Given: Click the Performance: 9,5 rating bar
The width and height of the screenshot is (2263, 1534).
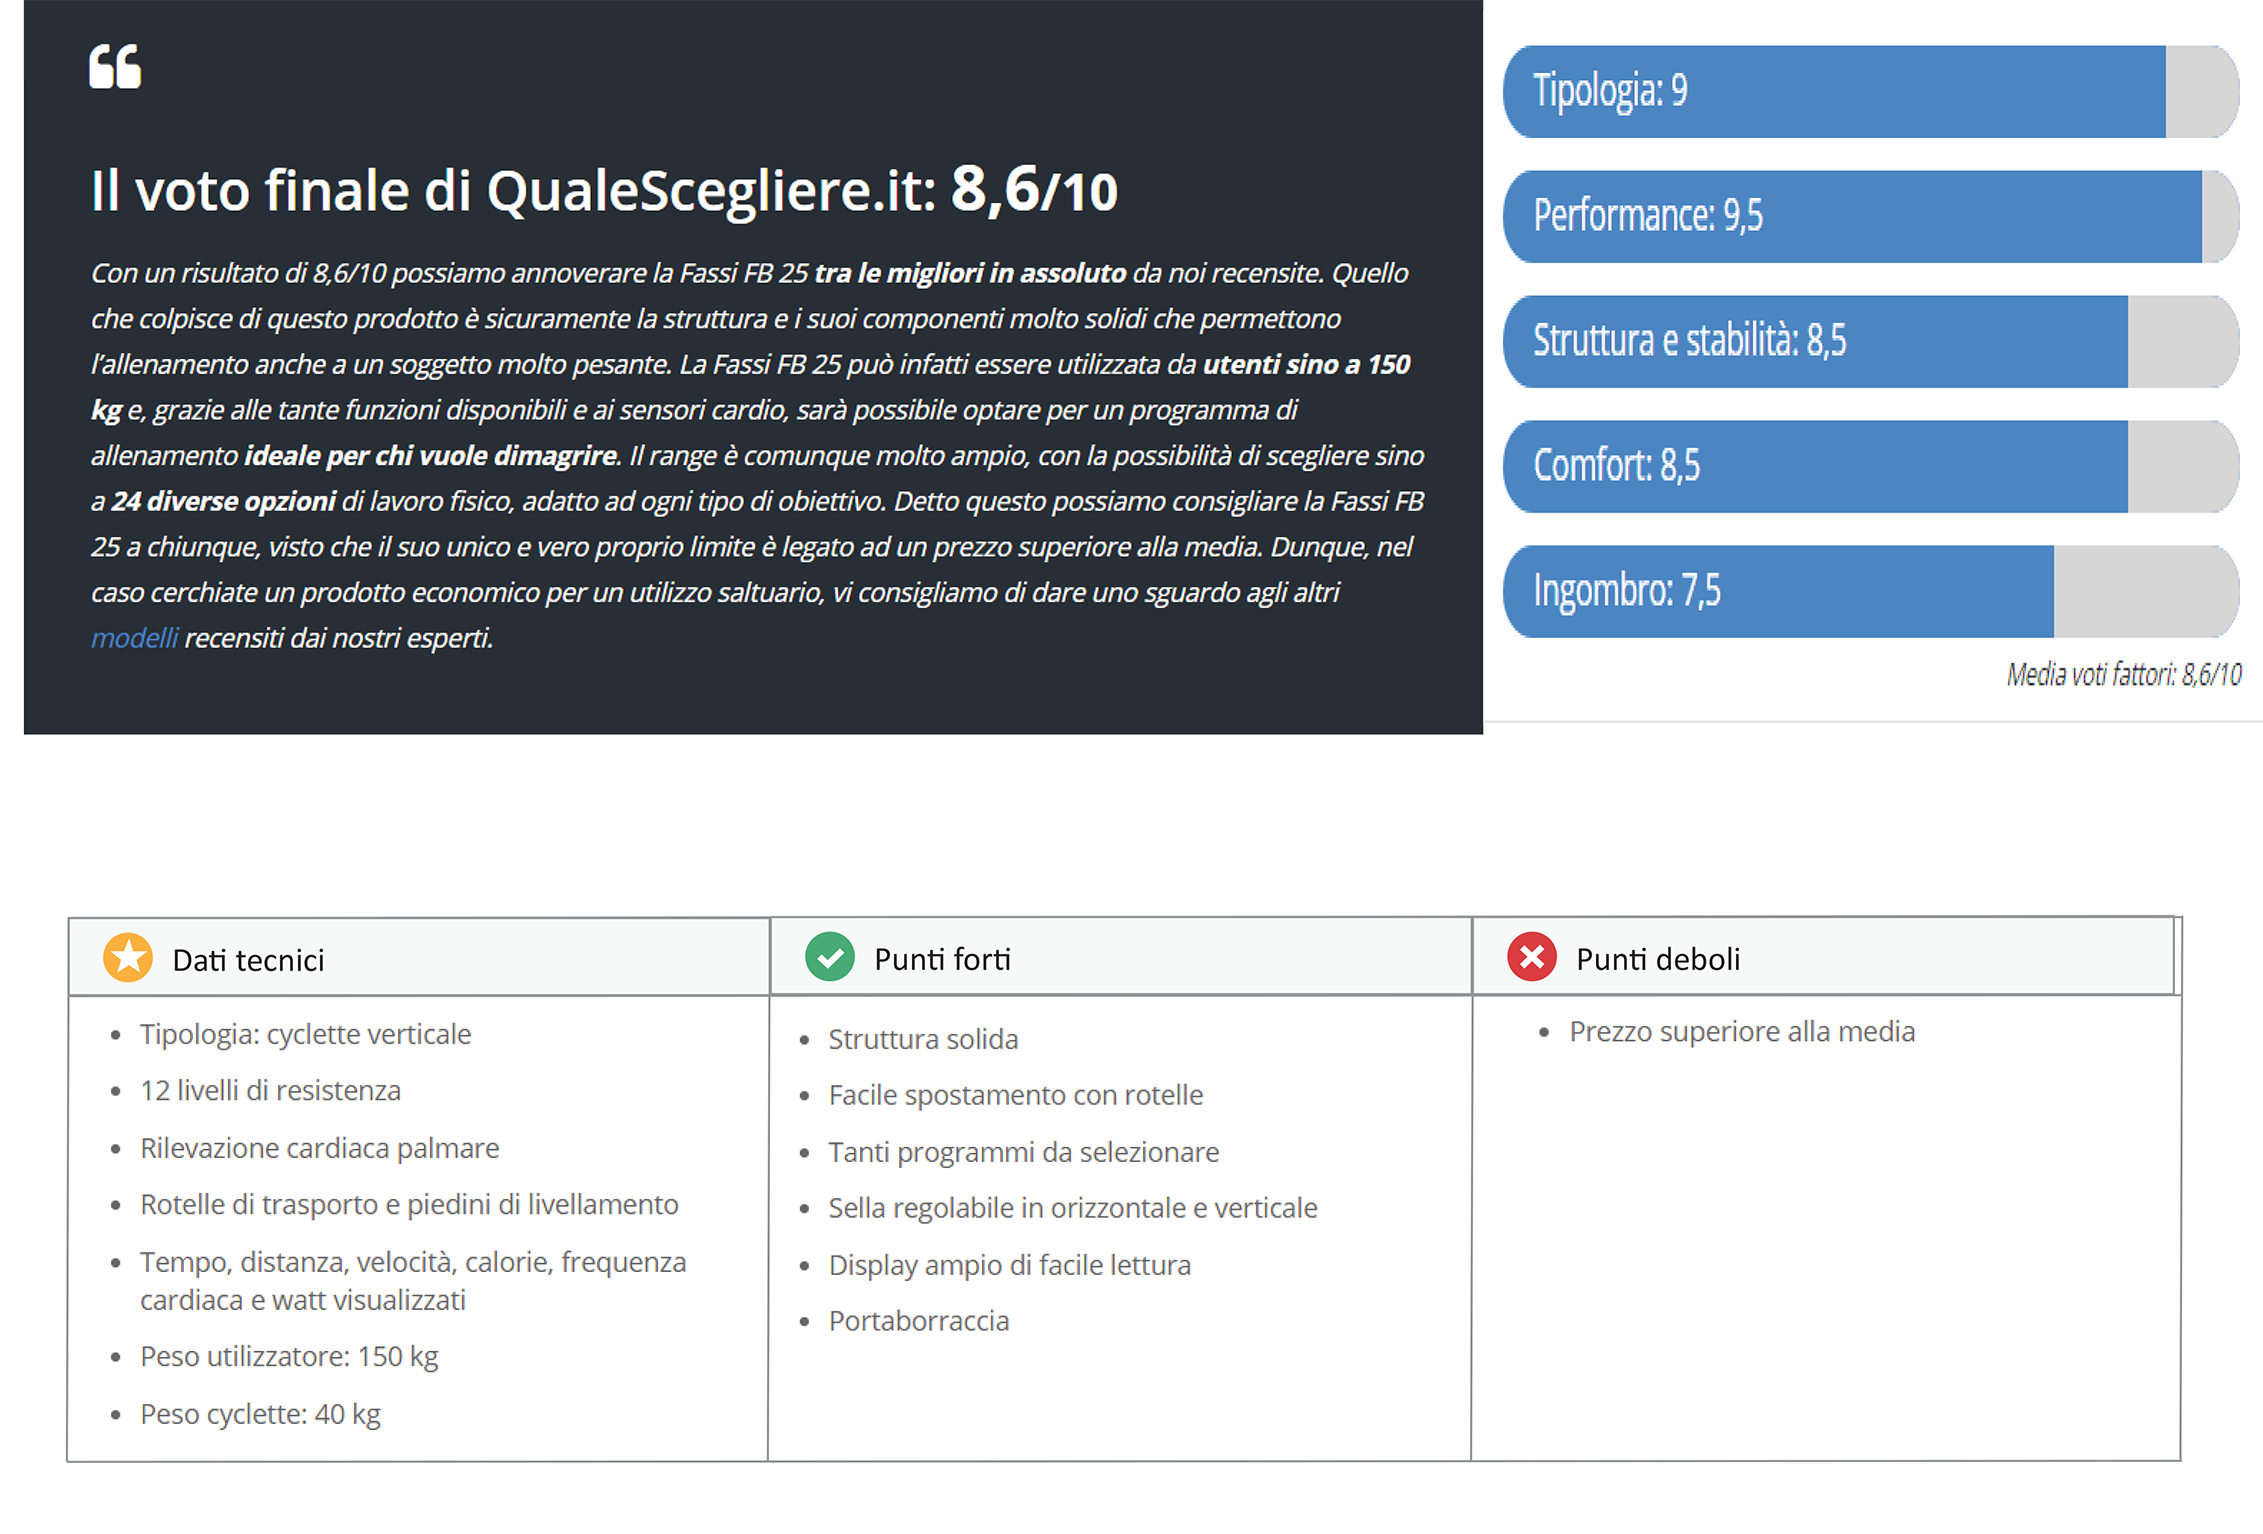Looking at the screenshot, I should (x=1870, y=216).
